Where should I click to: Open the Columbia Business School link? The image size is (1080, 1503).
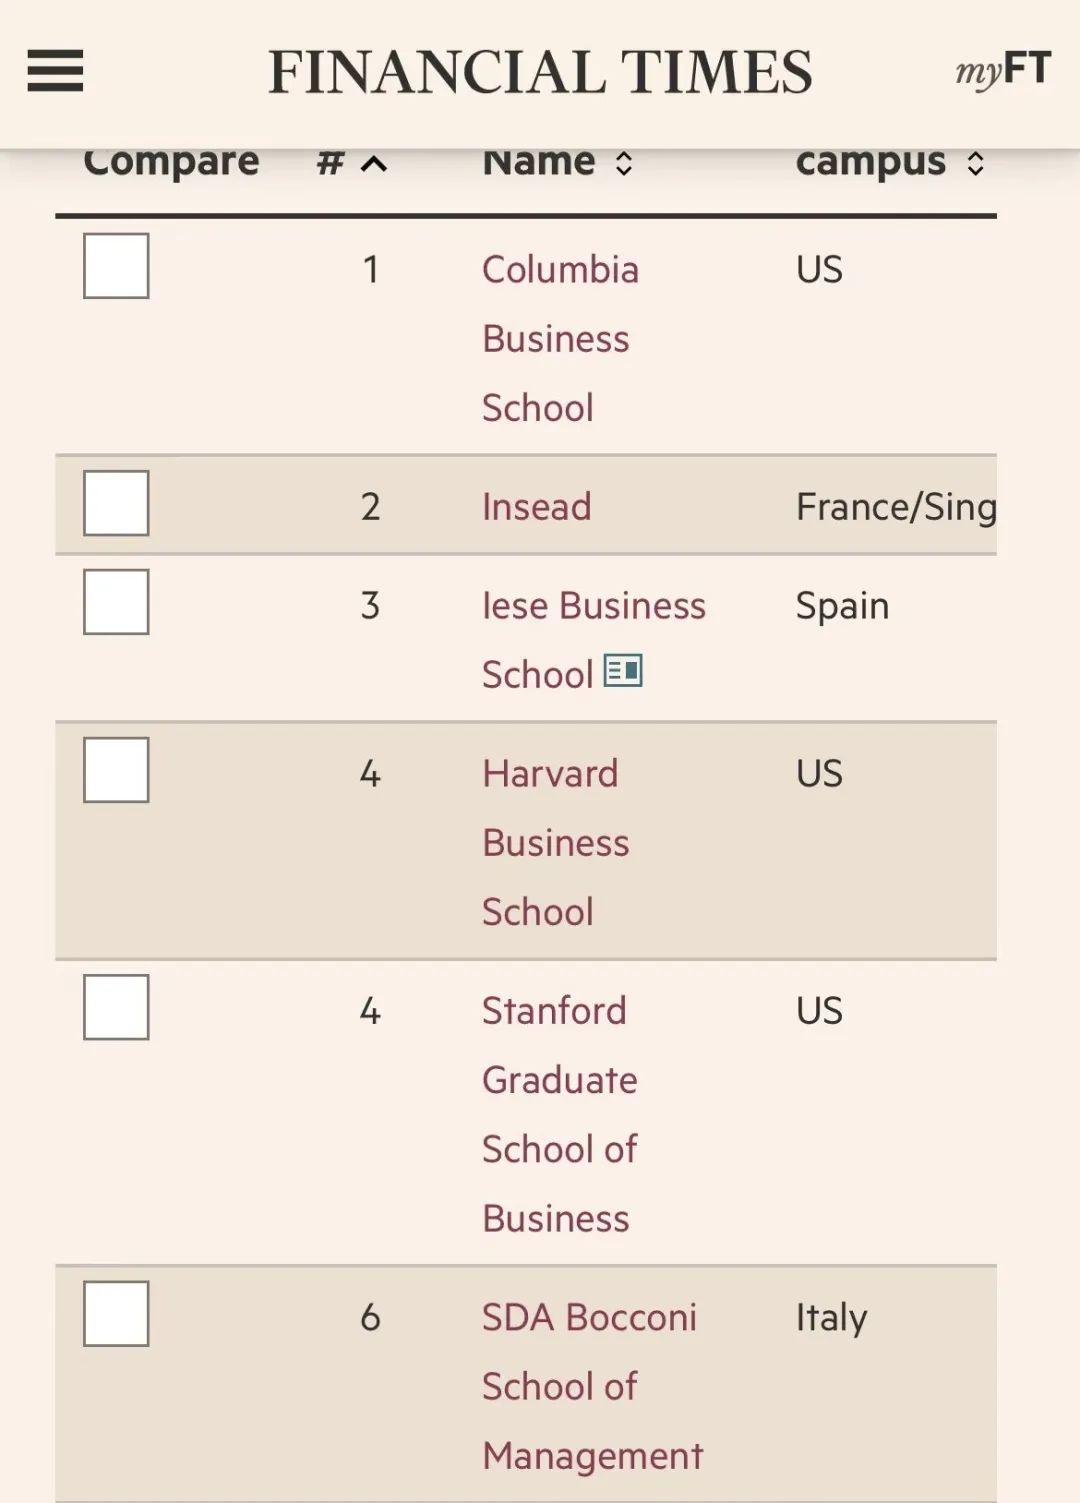pyautogui.click(x=560, y=338)
